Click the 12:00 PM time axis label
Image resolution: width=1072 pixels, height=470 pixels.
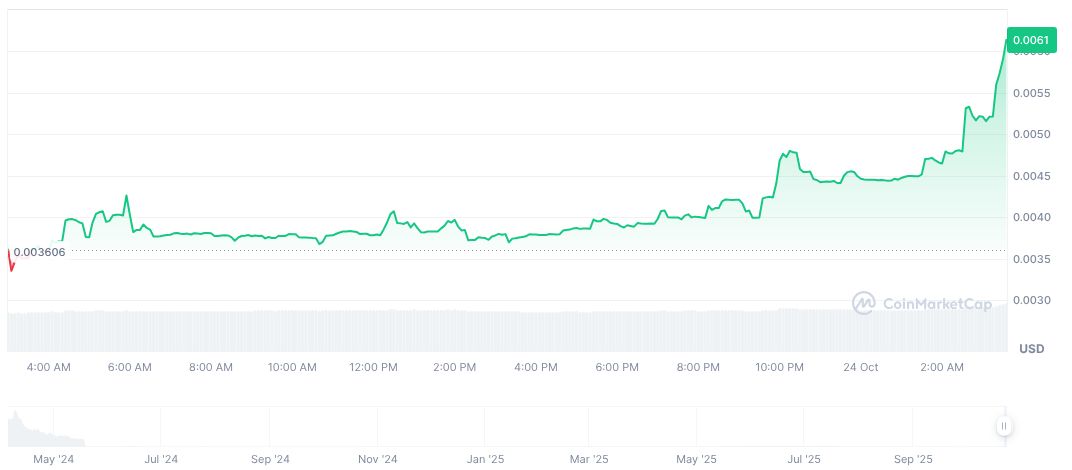373,367
